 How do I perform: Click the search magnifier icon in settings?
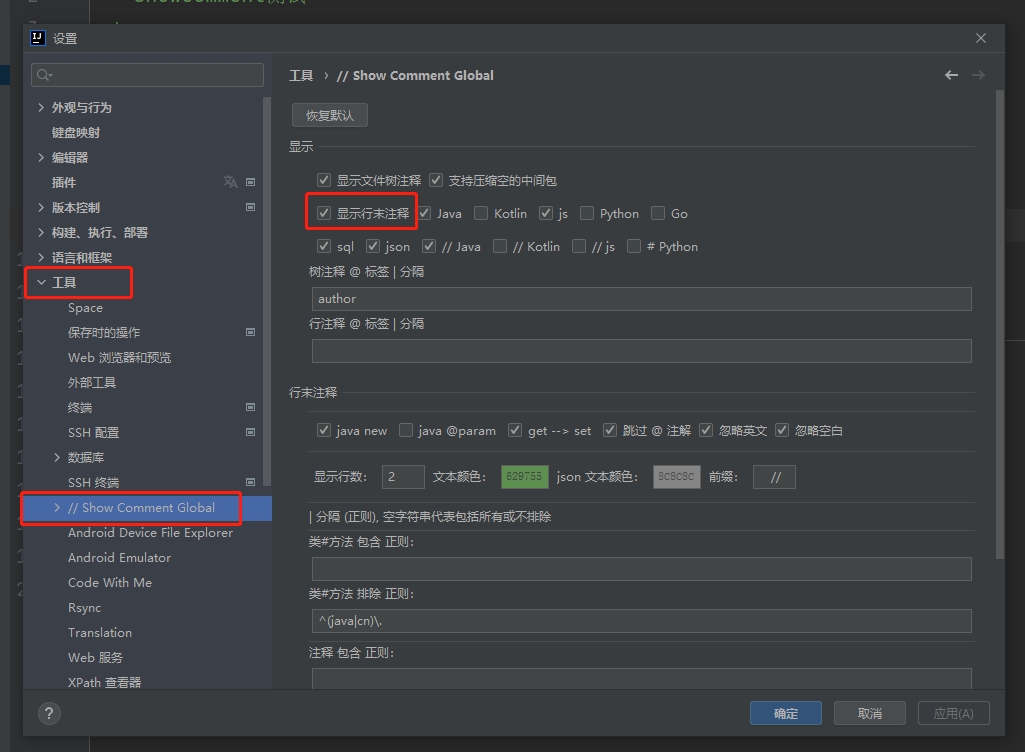point(43,75)
